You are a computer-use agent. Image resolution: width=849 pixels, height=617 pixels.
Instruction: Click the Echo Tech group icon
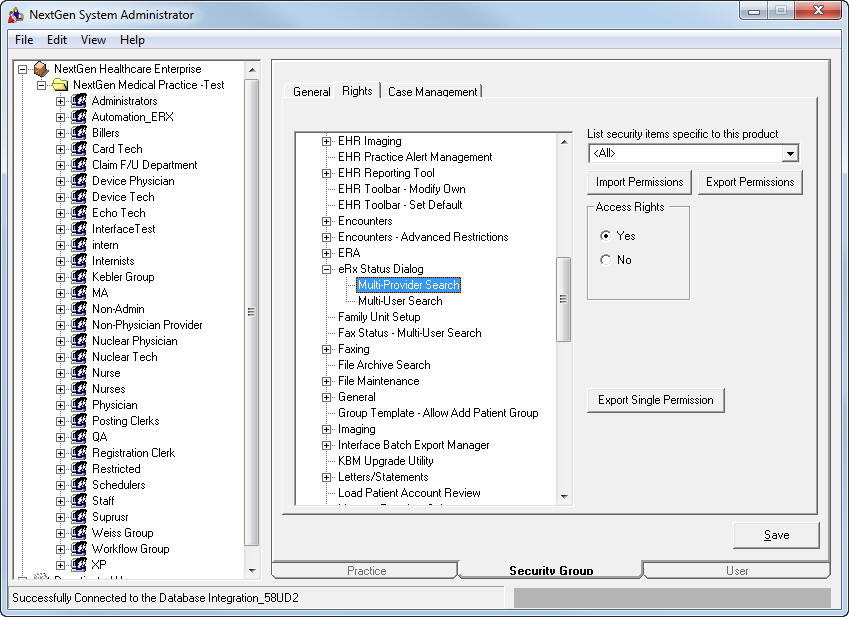pyautogui.click(x=79, y=213)
